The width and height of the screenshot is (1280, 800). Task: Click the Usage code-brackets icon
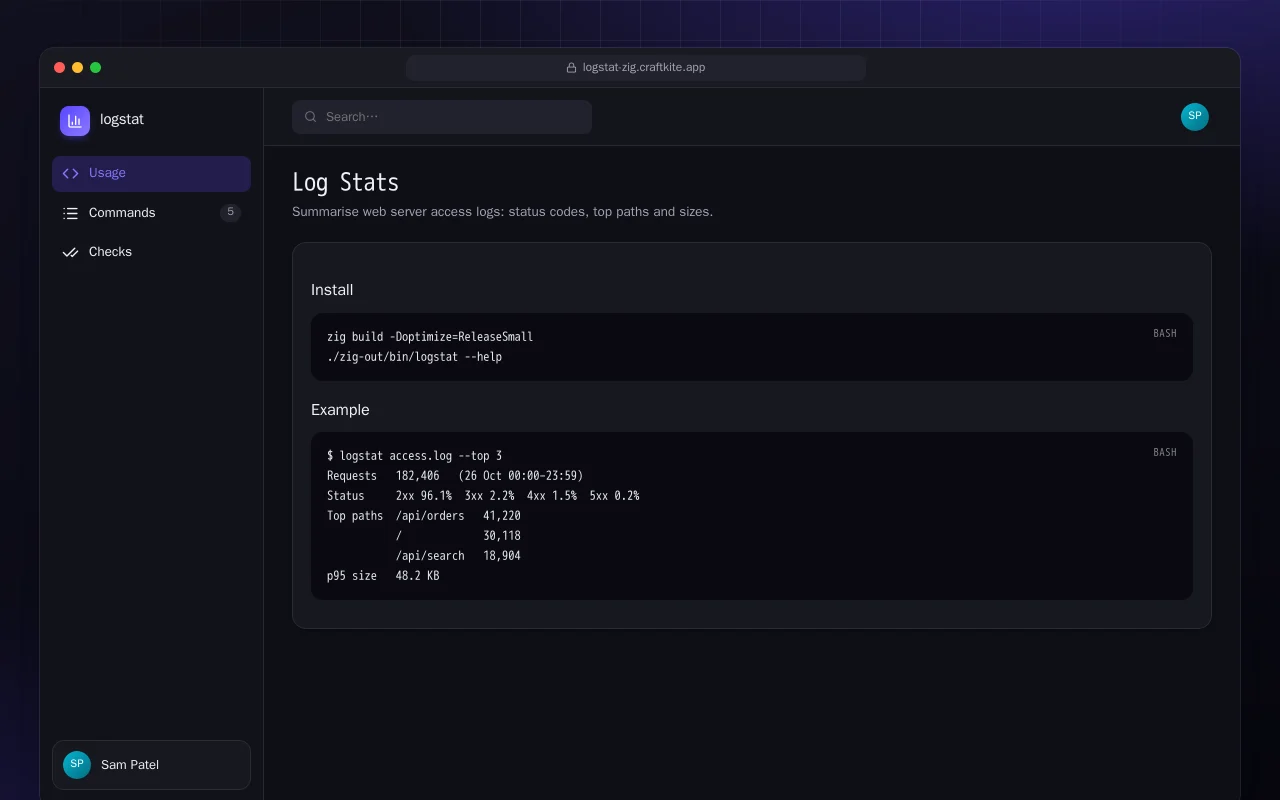pyautogui.click(x=70, y=173)
